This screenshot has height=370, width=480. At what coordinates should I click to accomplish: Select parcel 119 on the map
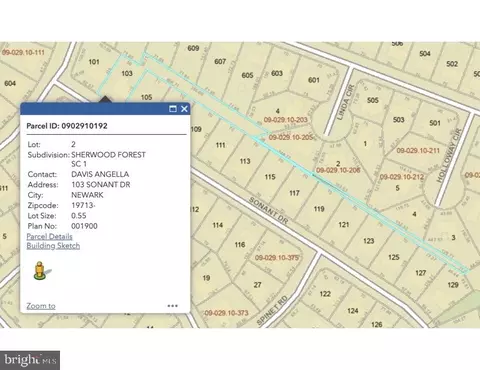[x=319, y=209]
